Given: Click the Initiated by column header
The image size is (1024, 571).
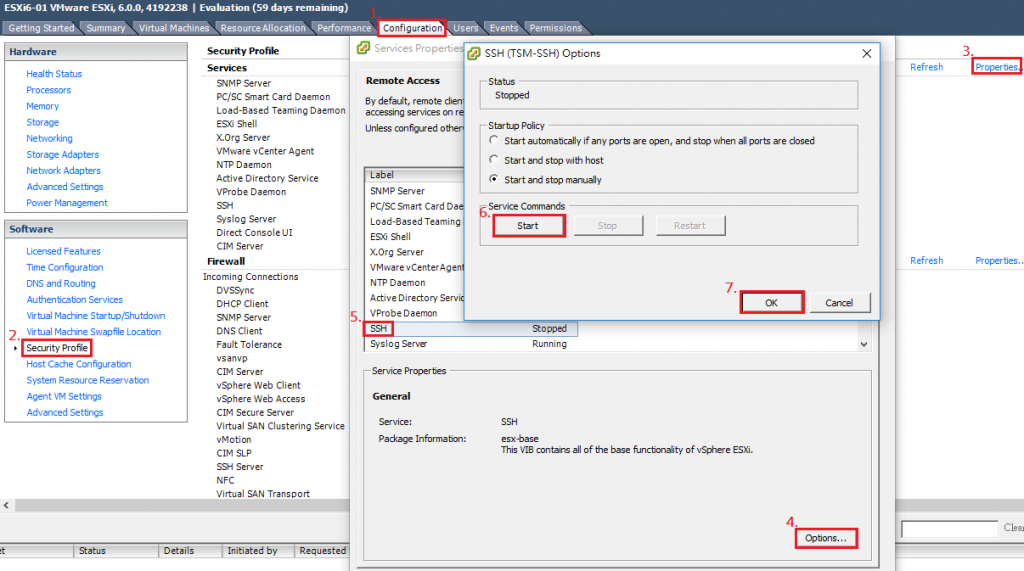Looking at the screenshot, I should click(259, 551).
